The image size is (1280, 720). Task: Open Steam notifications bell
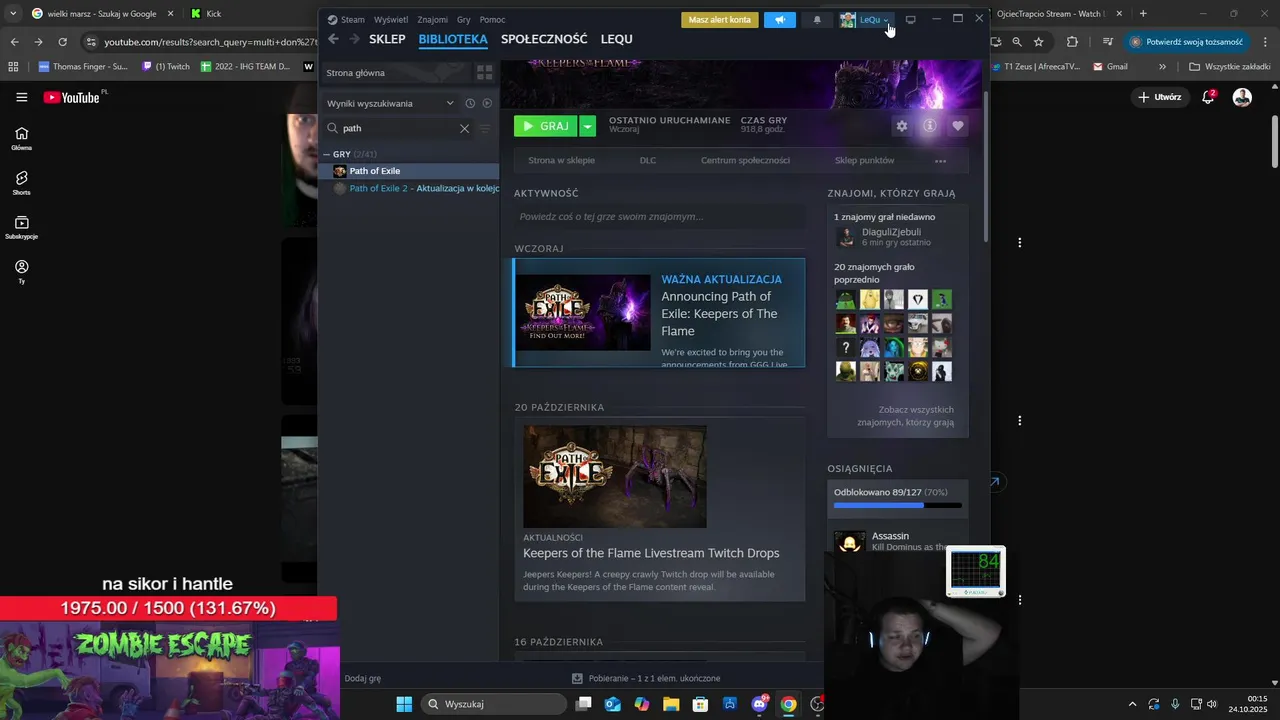(817, 20)
